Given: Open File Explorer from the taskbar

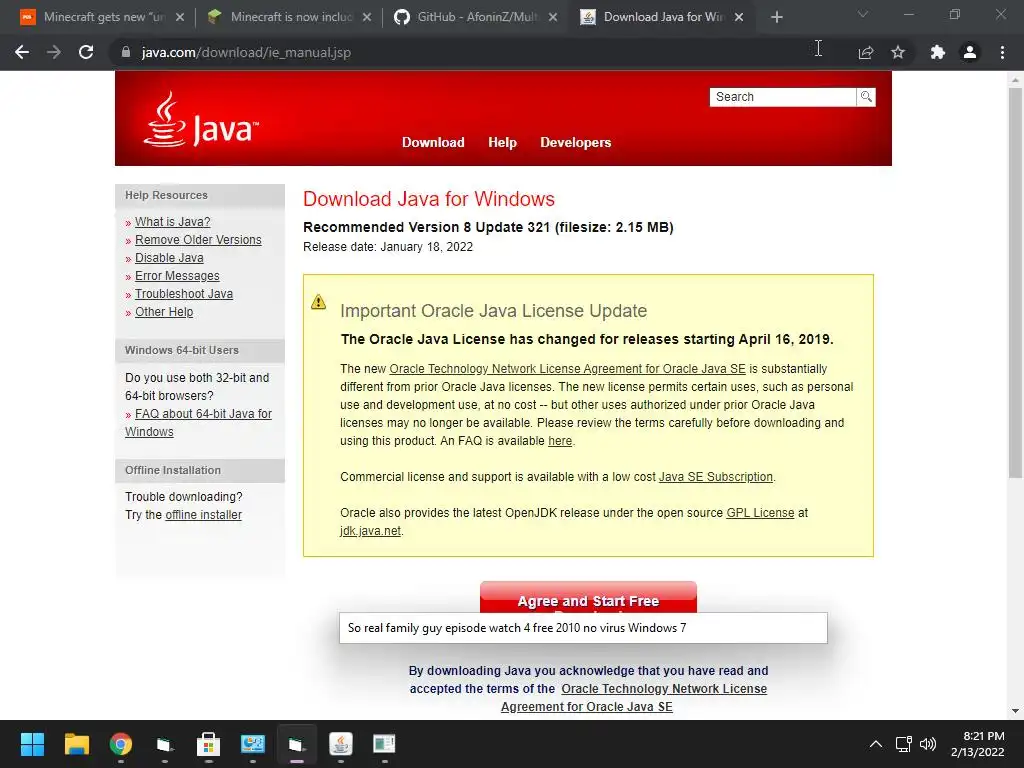Looking at the screenshot, I should pyautogui.click(x=76, y=744).
